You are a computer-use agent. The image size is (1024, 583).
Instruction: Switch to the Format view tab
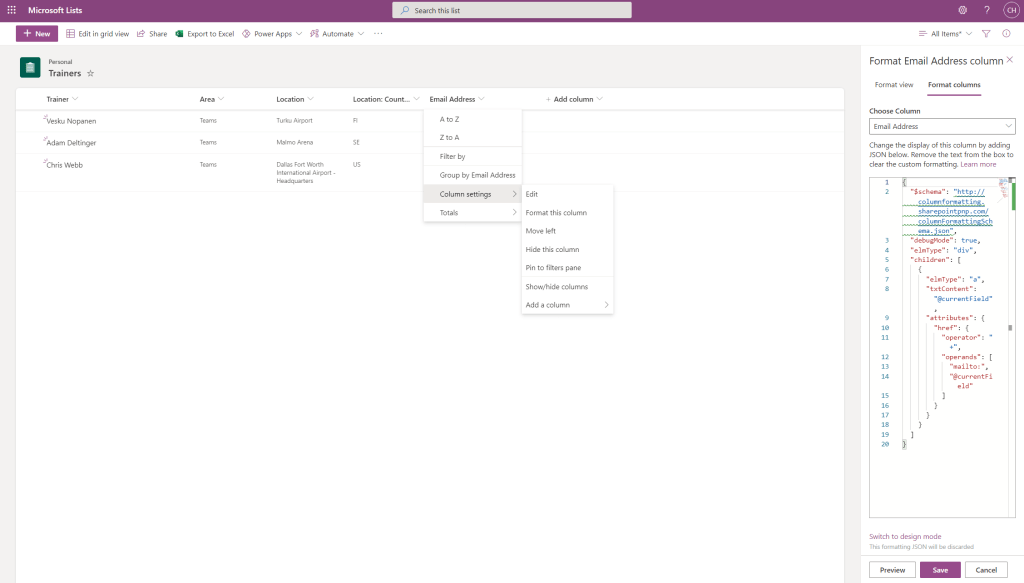pyautogui.click(x=893, y=85)
